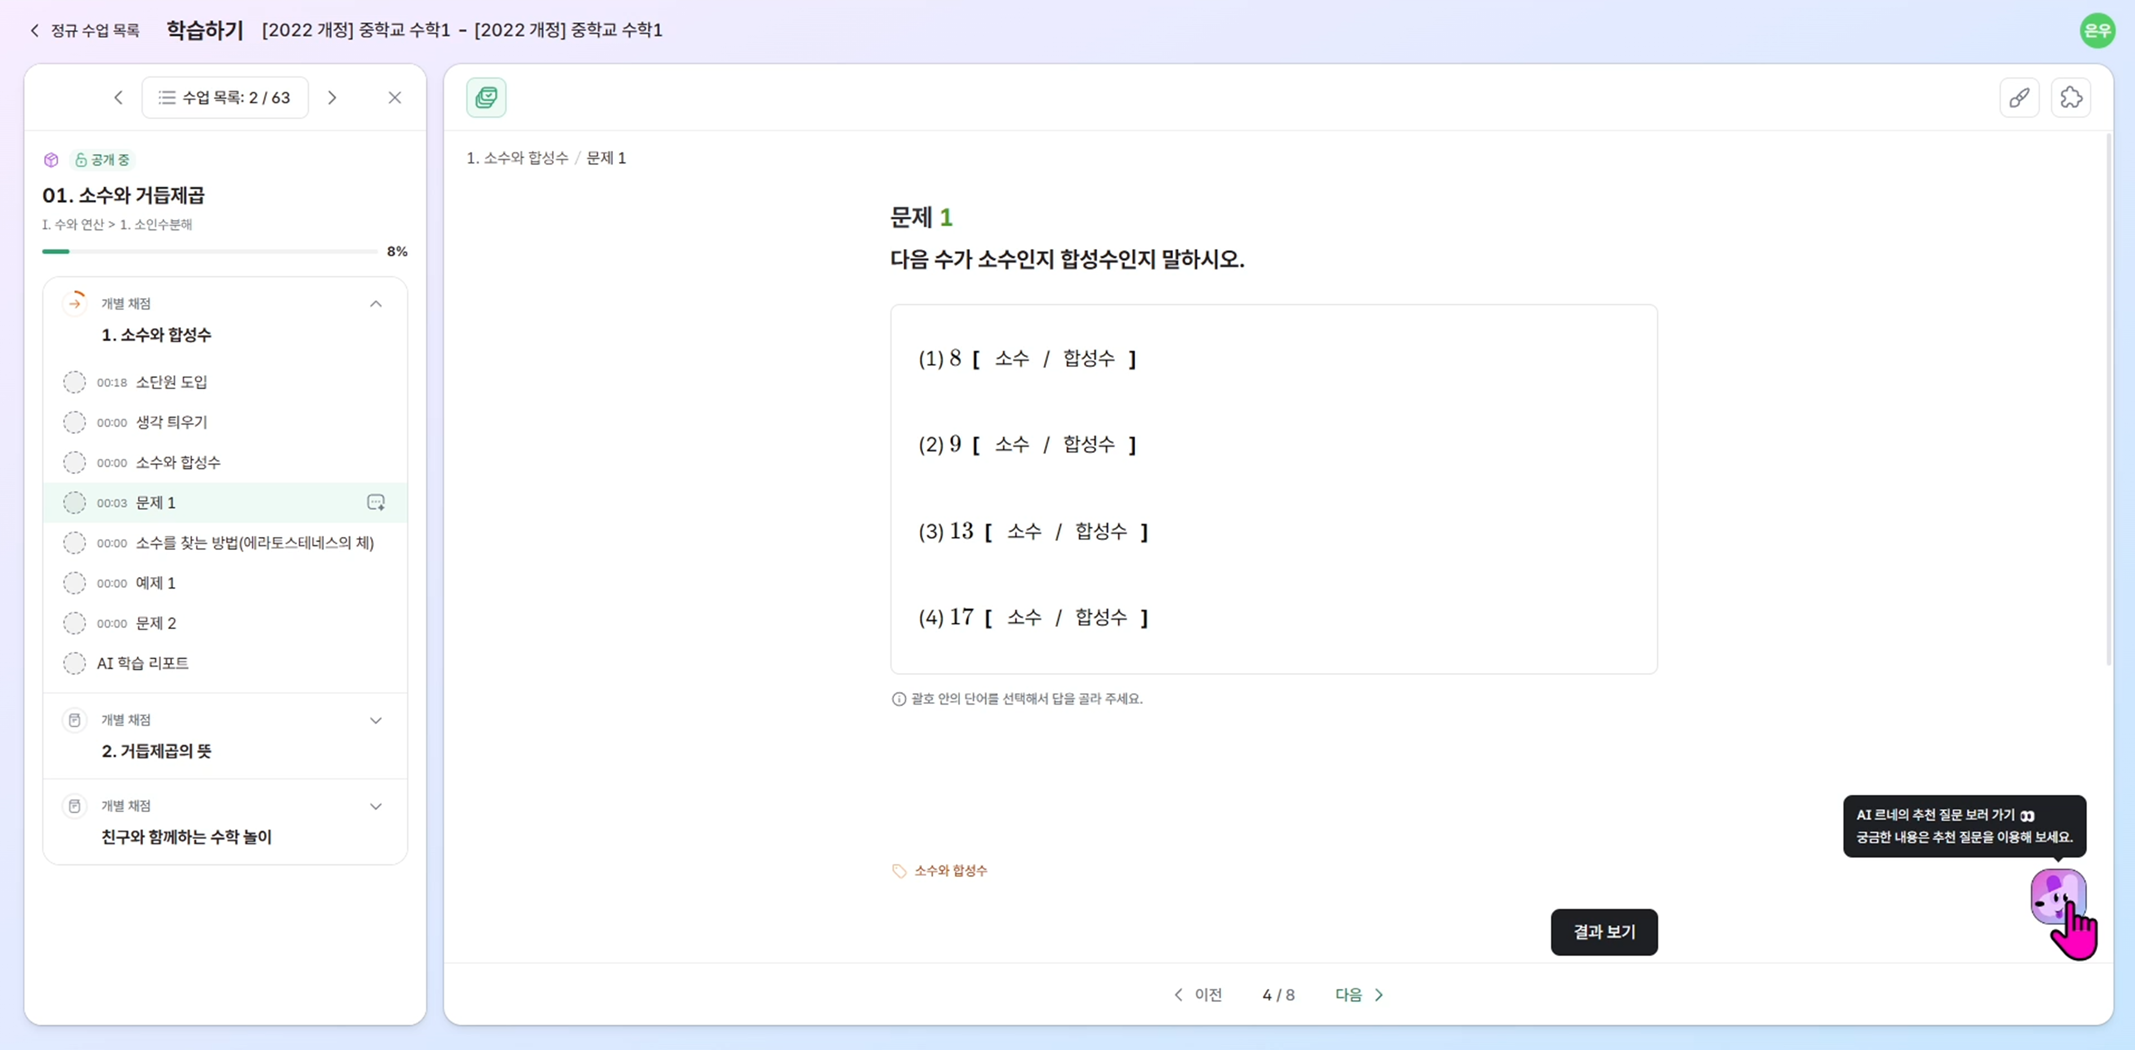Select 합성수 for (2) 9

pos(1089,444)
